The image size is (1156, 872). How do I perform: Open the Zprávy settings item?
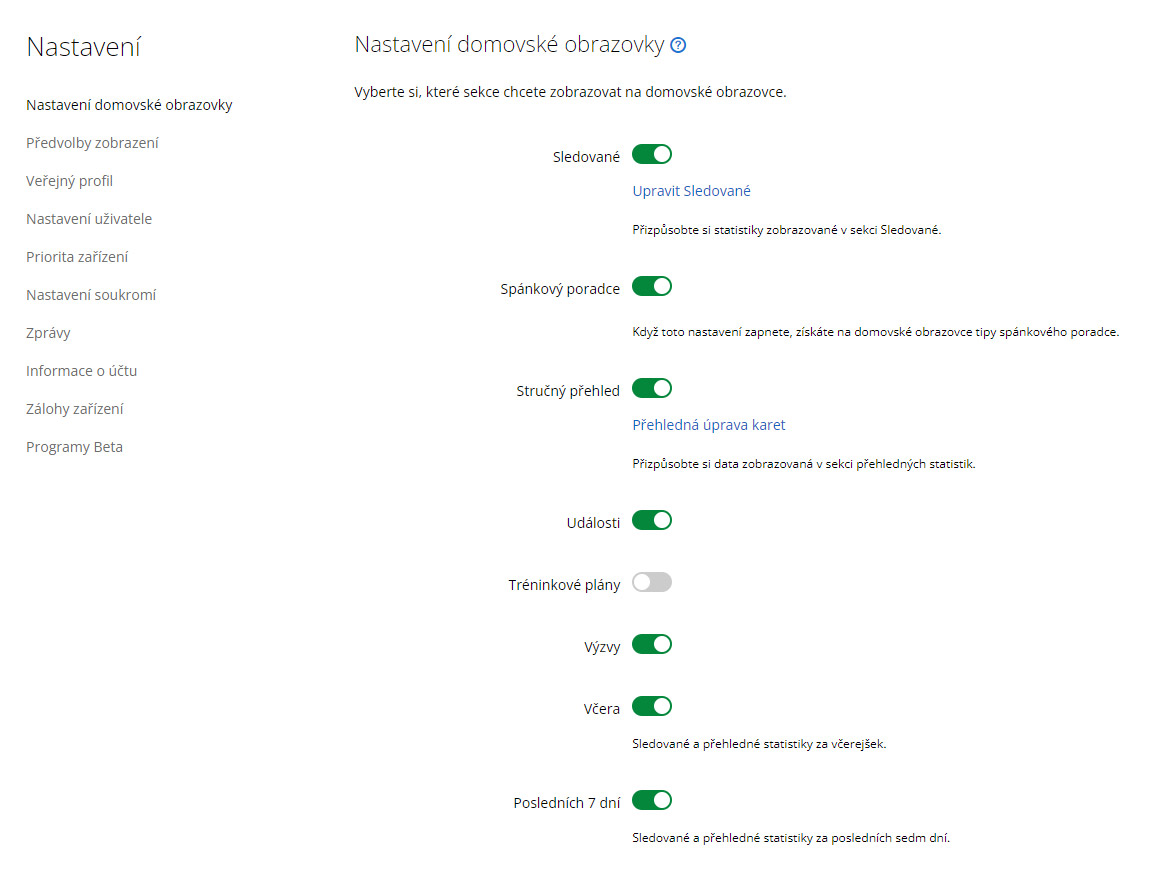coord(48,332)
